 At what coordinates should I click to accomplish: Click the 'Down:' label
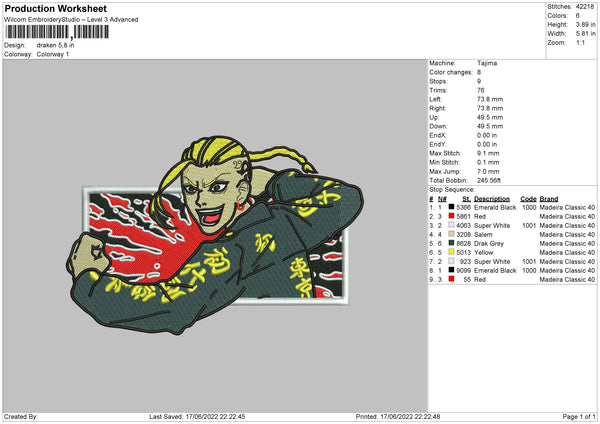click(438, 126)
